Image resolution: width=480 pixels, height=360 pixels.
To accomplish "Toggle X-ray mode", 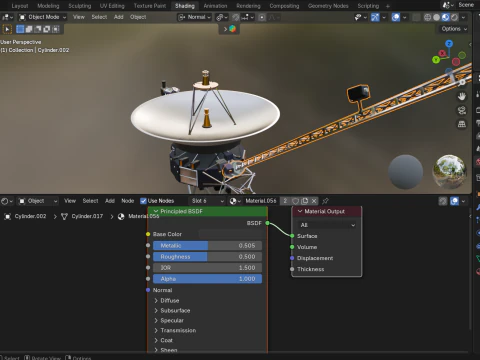I will pyautogui.click(x=416, y=17).
